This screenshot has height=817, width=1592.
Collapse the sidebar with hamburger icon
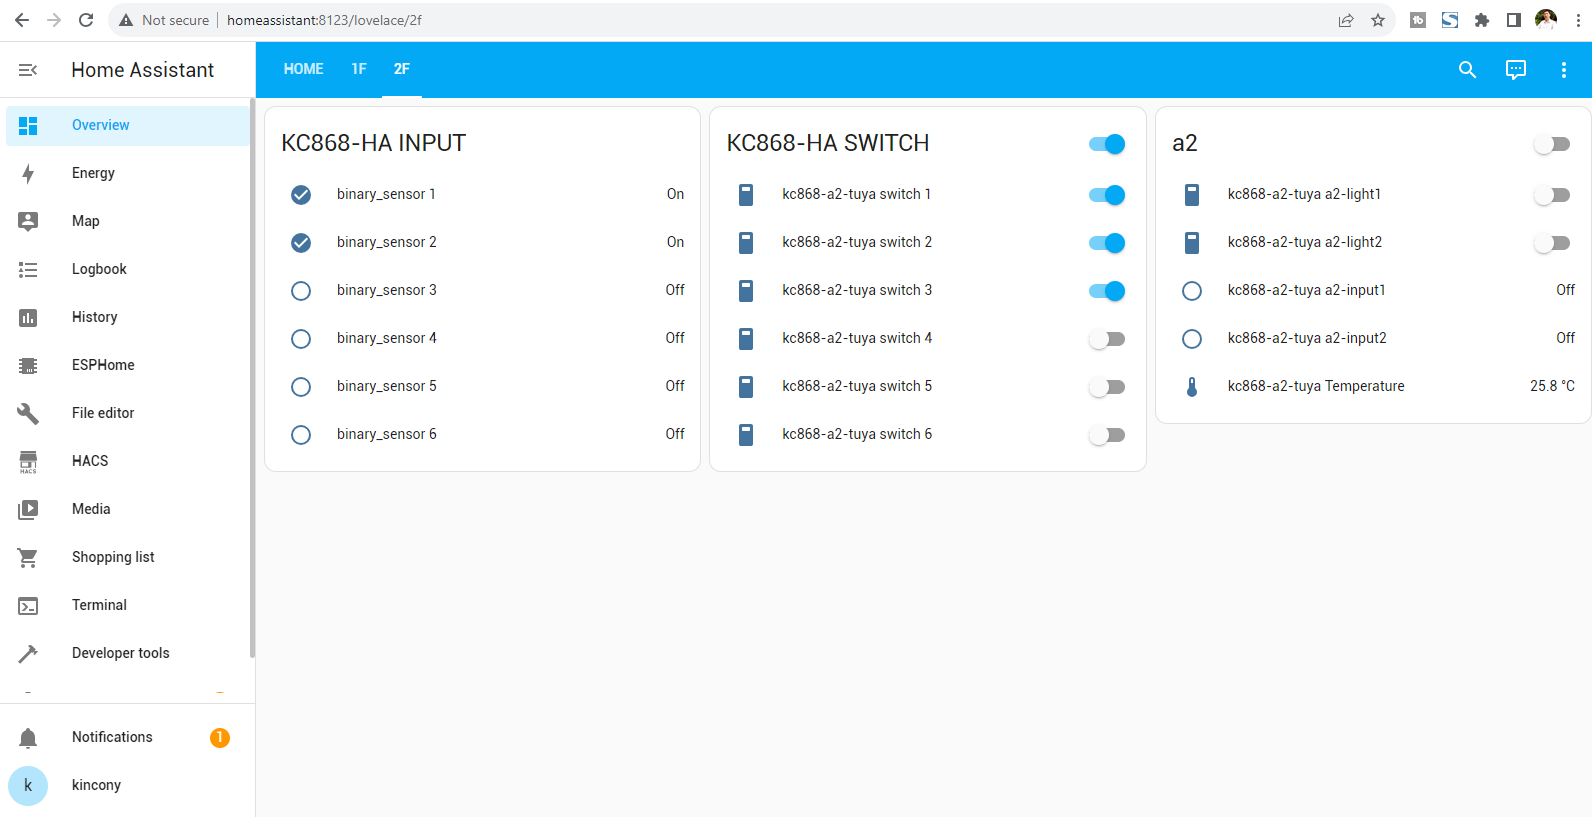click(x=28, y=70)
